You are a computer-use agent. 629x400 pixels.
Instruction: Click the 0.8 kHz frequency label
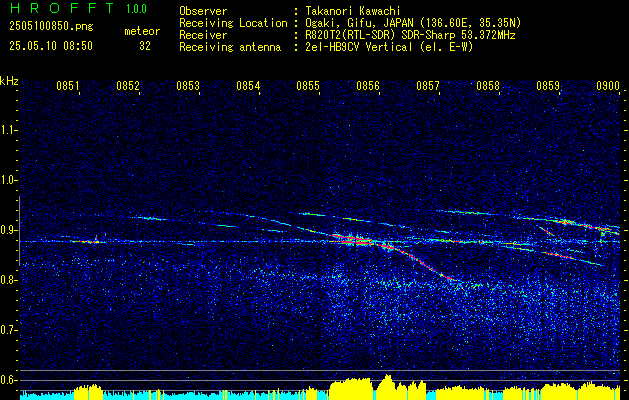(x=8, y=280)
